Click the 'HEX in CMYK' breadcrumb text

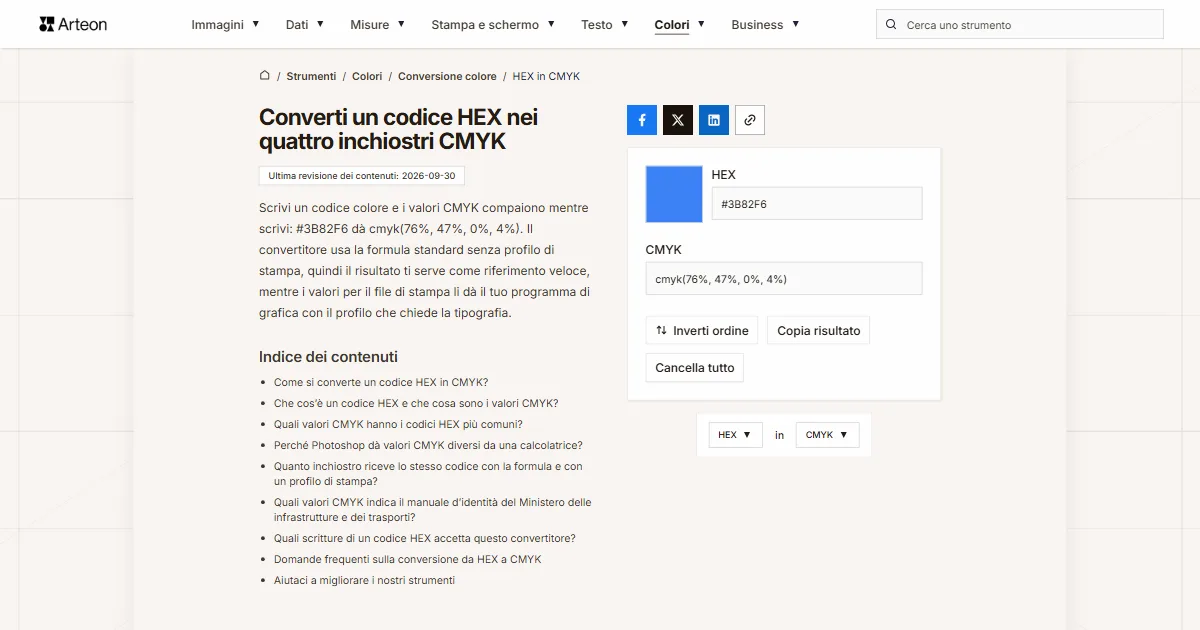point(546,76)
